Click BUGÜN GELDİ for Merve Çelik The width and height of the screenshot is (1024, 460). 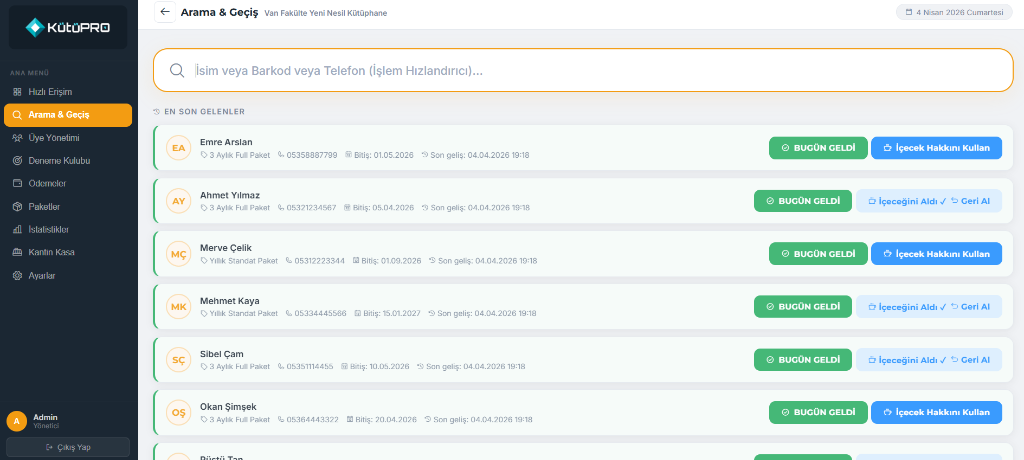[x=818, y=254]
